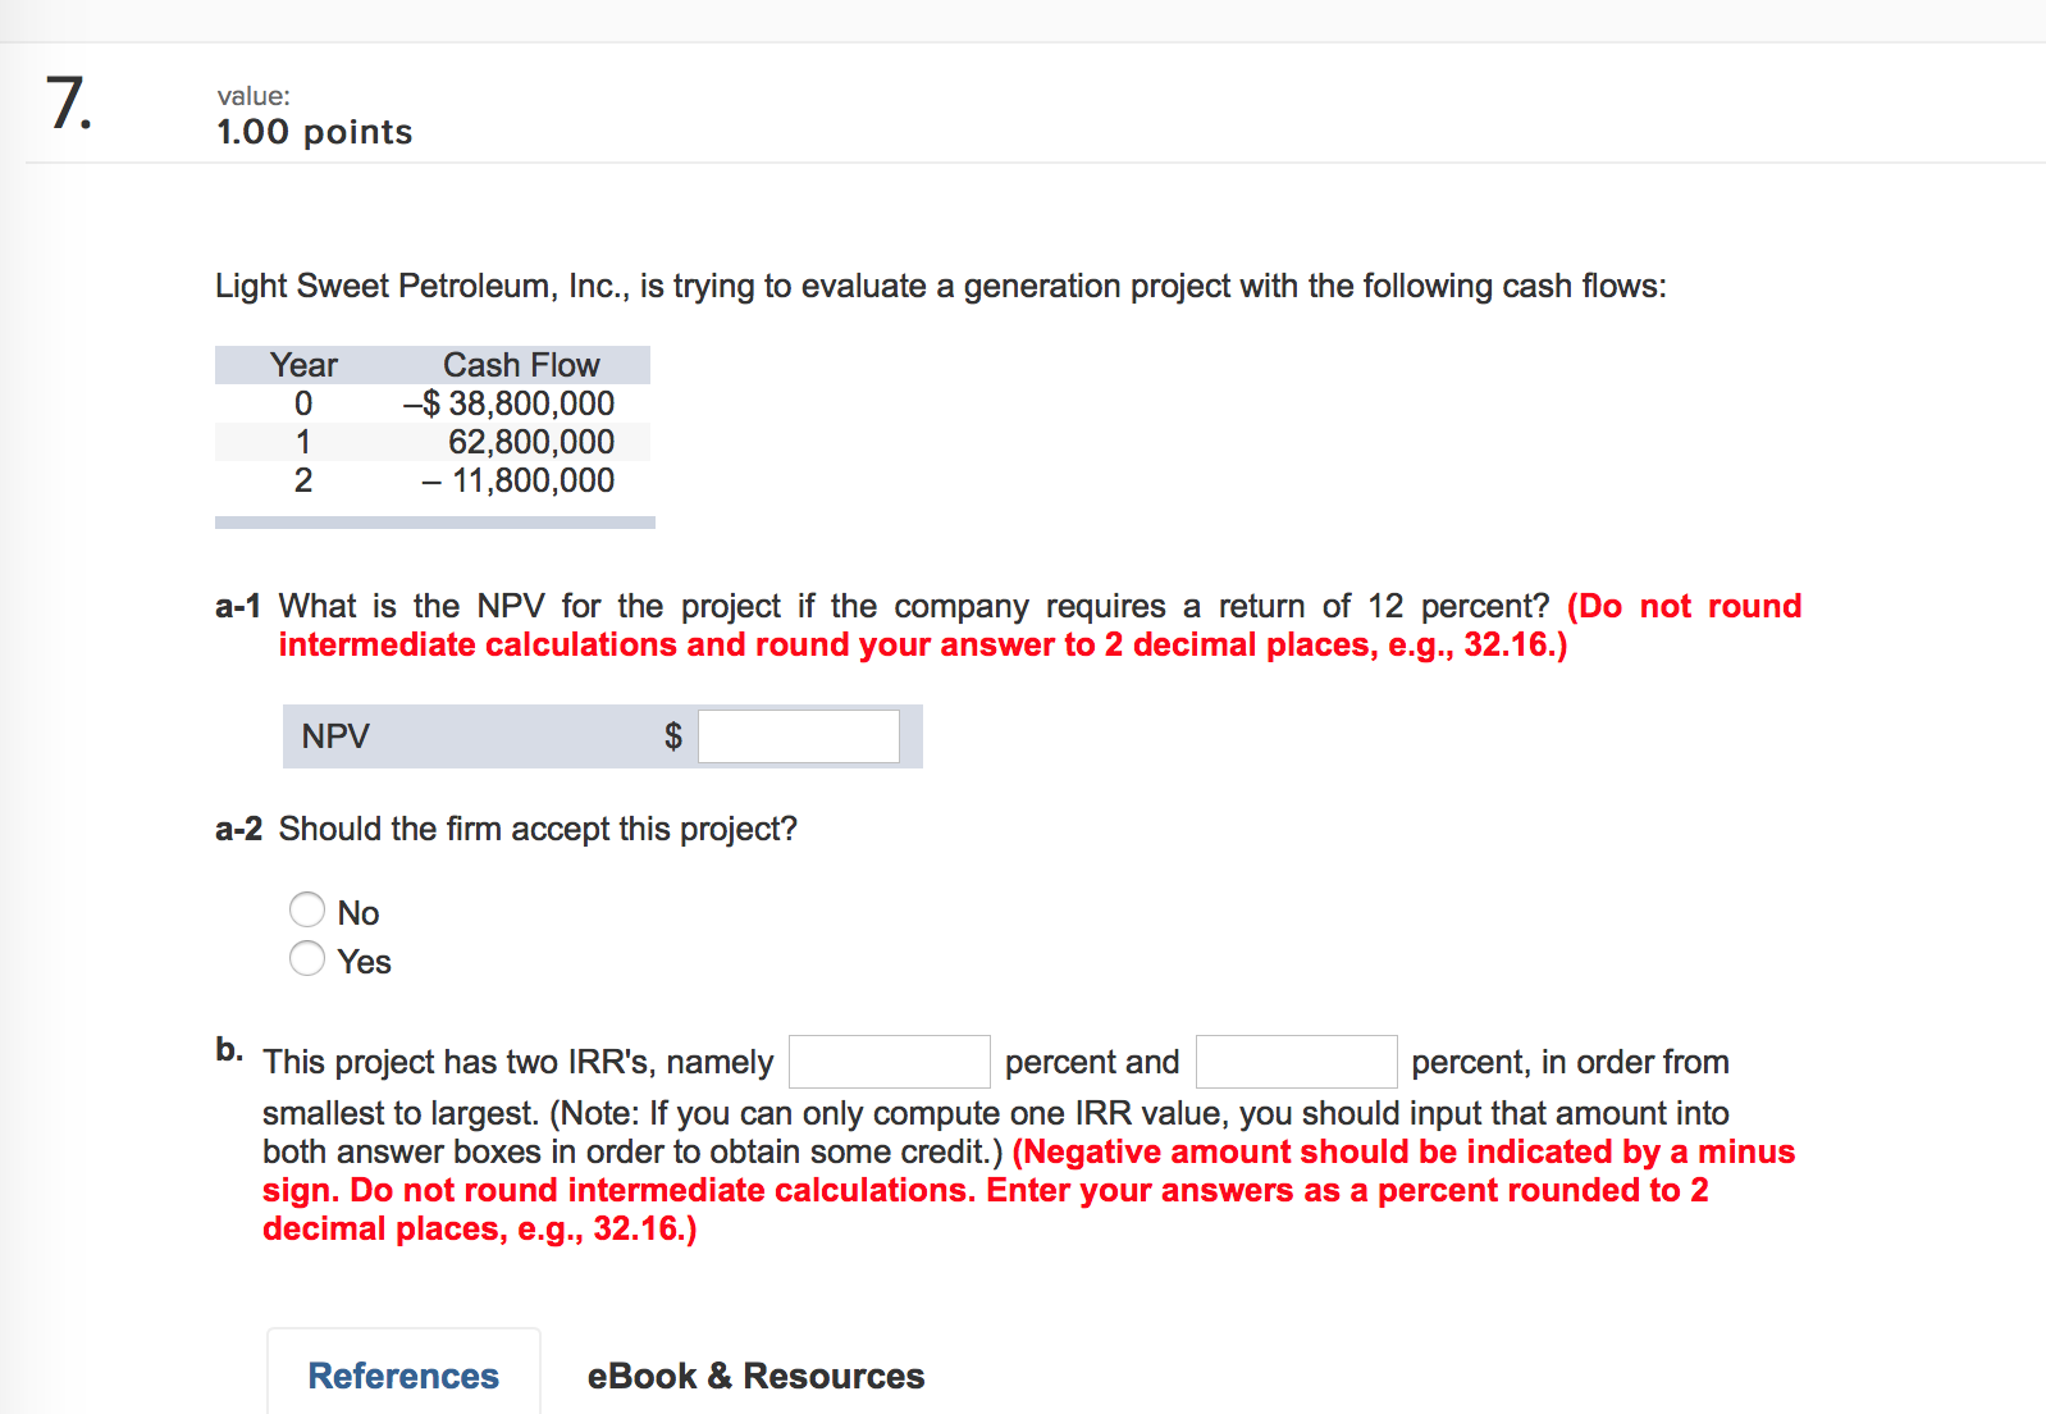2046x1414 pixels.
Task: Click the 'a-2' question label
Action: click(x=238, y=828)
